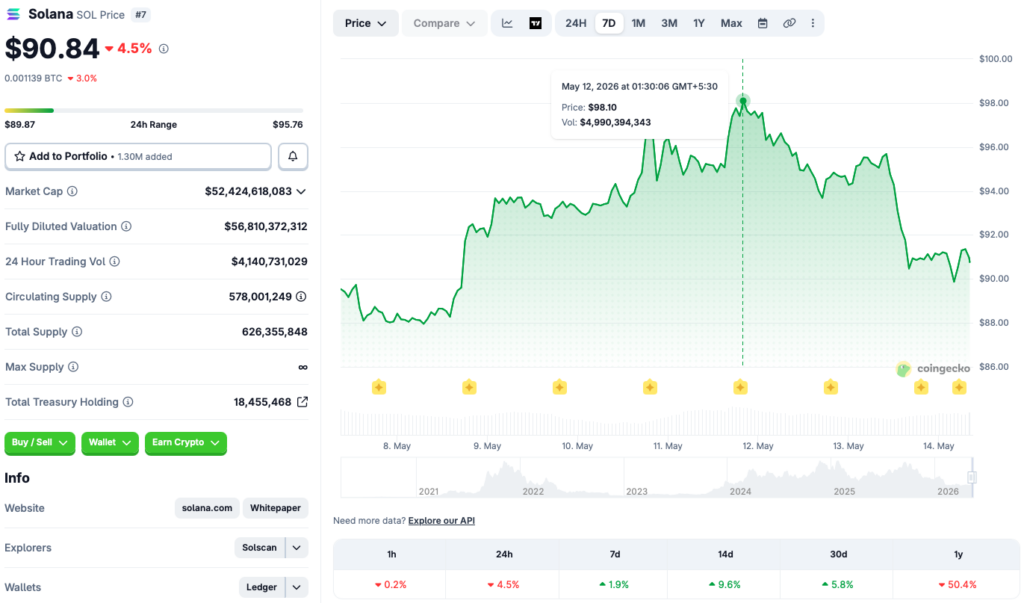The height and width of the screenshot is (603, 1024).
Task: Click news marker under 8. May
Action: click(x=379, y=387)
